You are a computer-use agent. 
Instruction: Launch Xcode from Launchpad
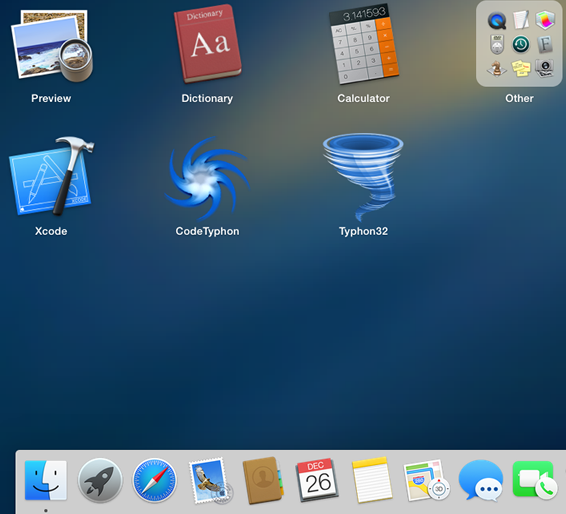(x=51, y=176)
